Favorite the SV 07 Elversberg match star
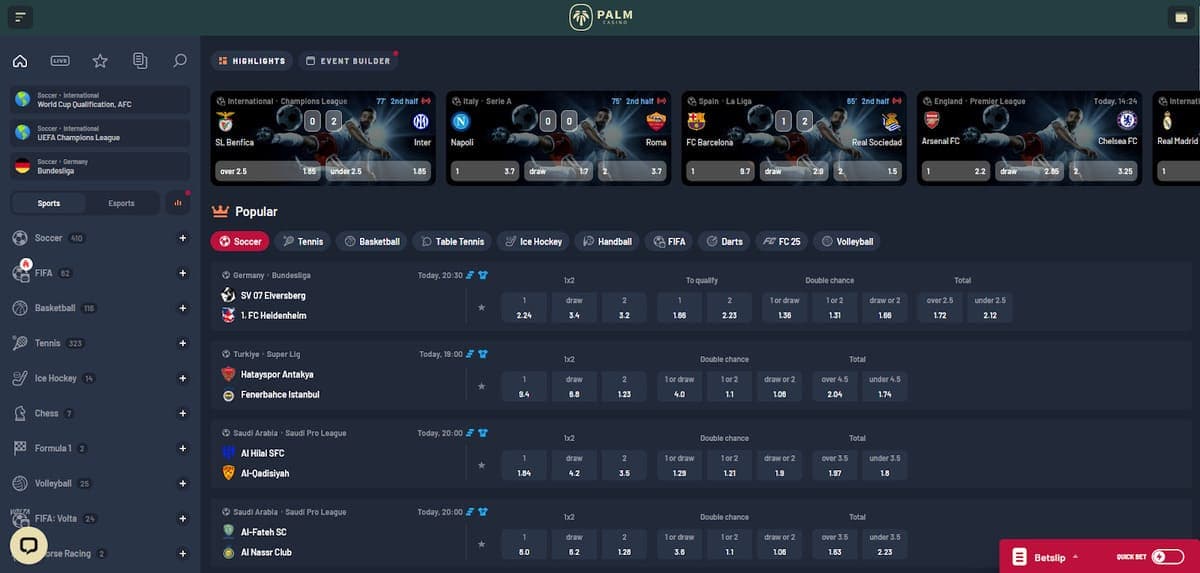This screenshot has height=573, width=1200. (481, 307)
